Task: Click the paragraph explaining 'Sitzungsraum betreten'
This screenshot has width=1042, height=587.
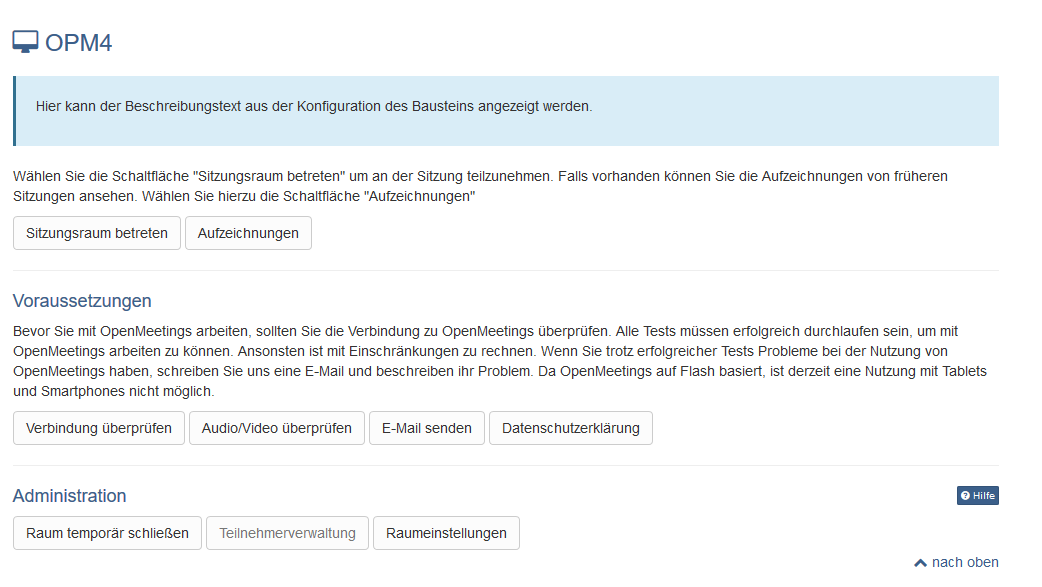Action: [x=480, y=186]
